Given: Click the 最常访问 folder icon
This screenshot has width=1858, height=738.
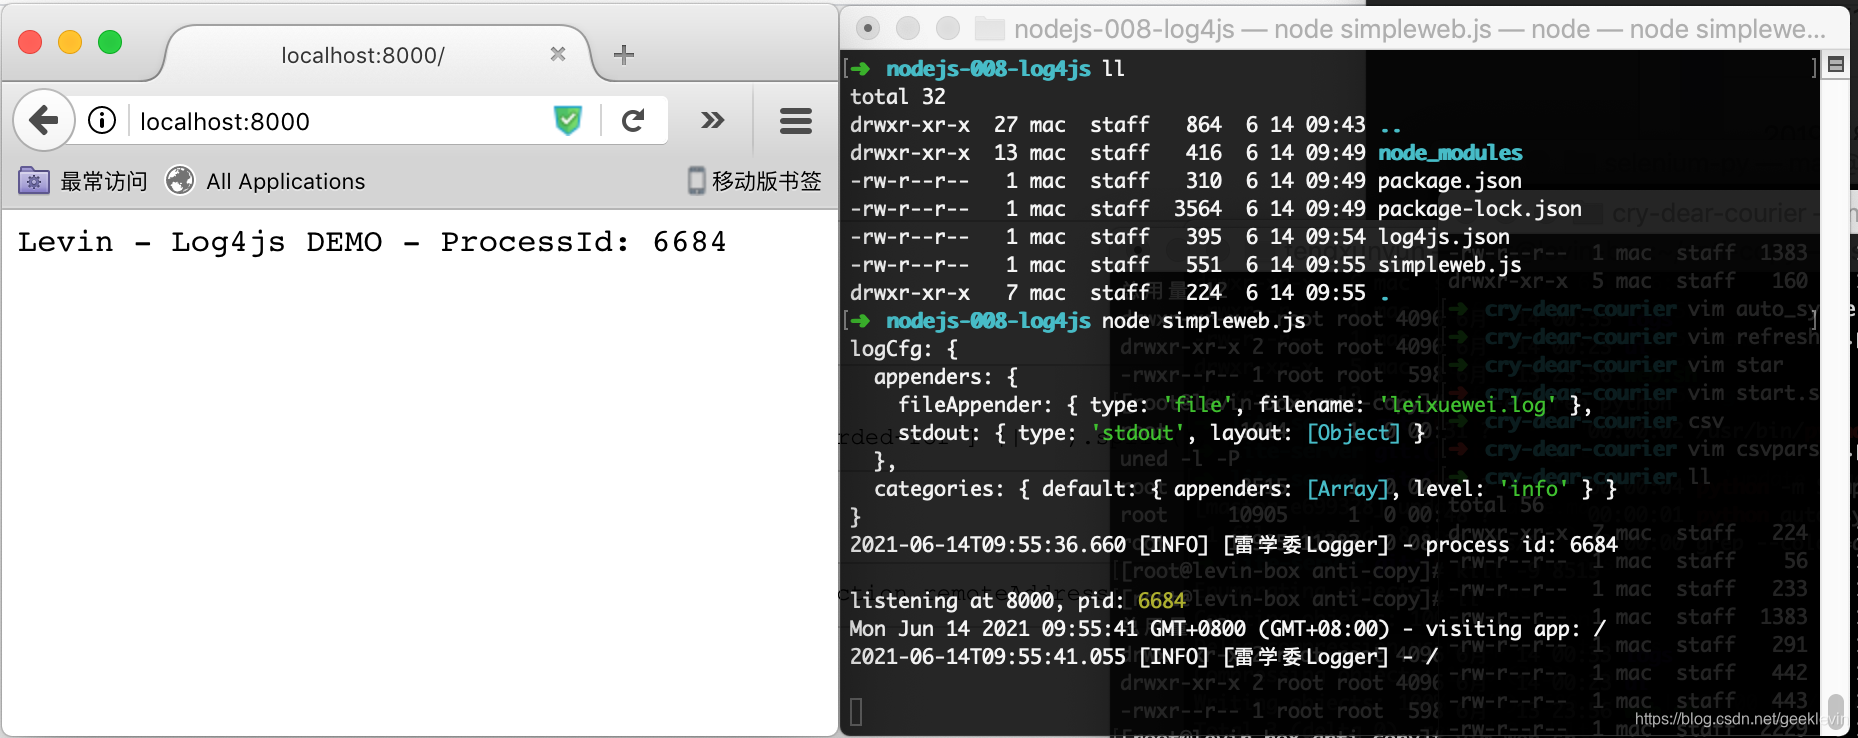Looking at the screenshot, I should click(x=34, y=181).
